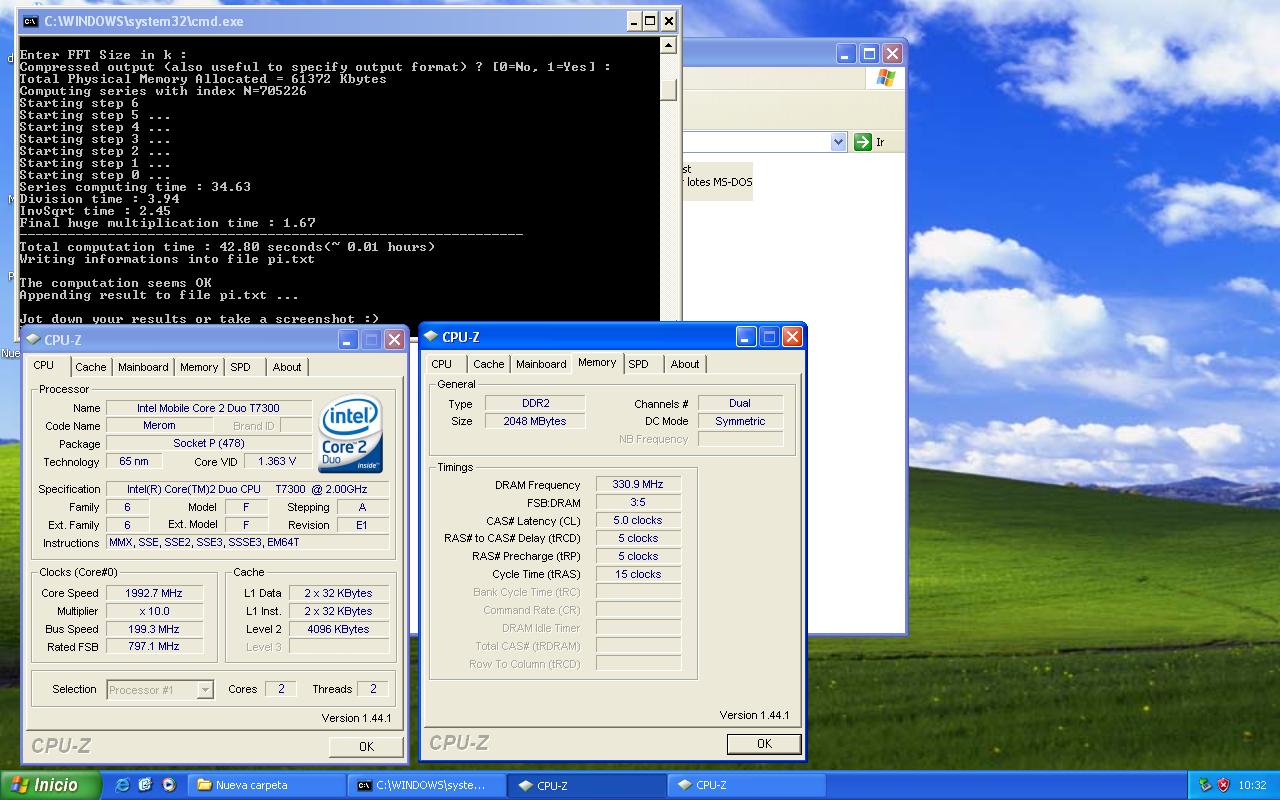
Task: Click the system clock showing 10:32
Action: [1252, 785]
